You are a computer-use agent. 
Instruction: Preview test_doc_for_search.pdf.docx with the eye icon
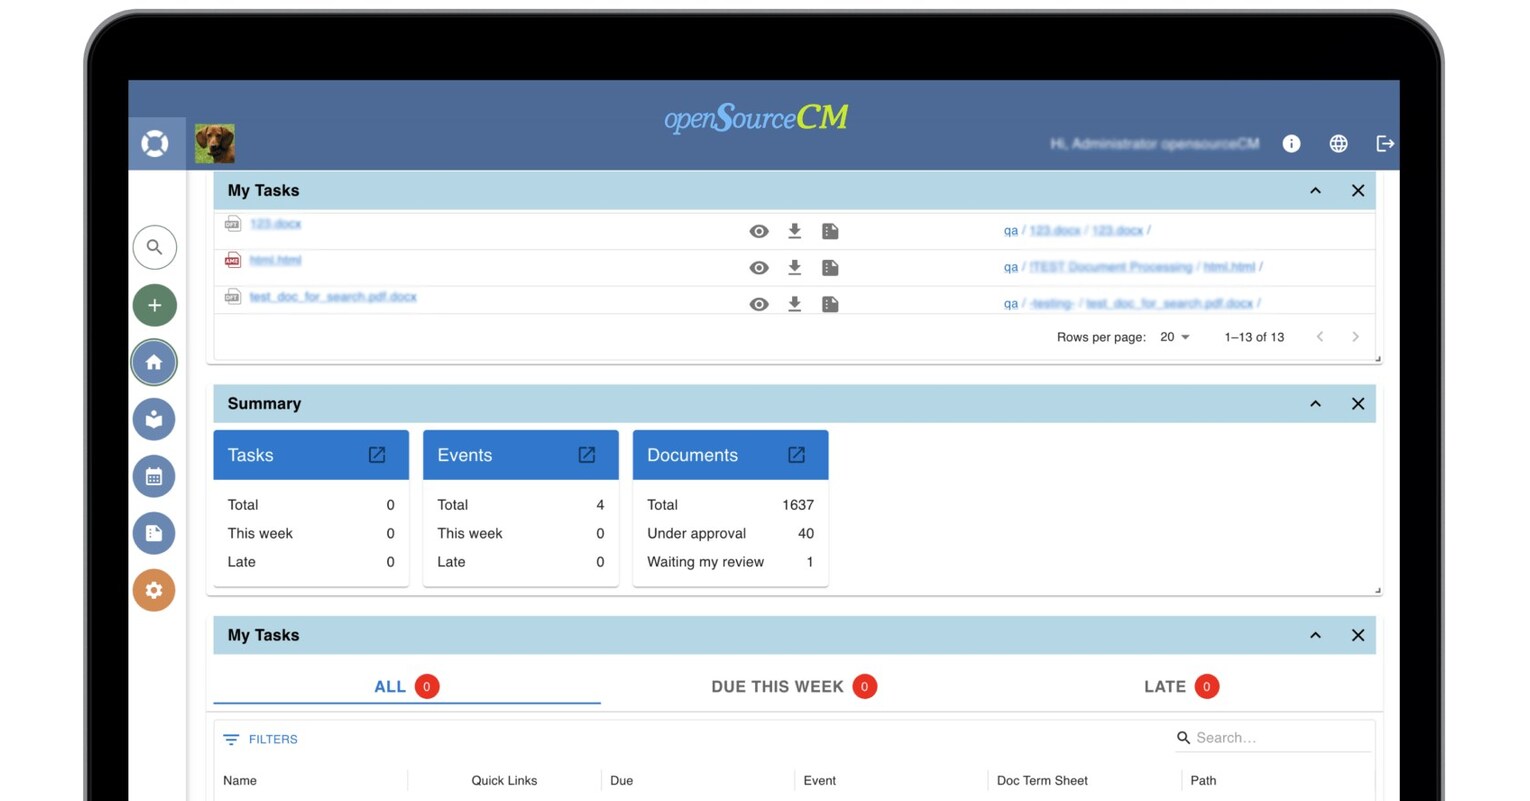point(759,303)
